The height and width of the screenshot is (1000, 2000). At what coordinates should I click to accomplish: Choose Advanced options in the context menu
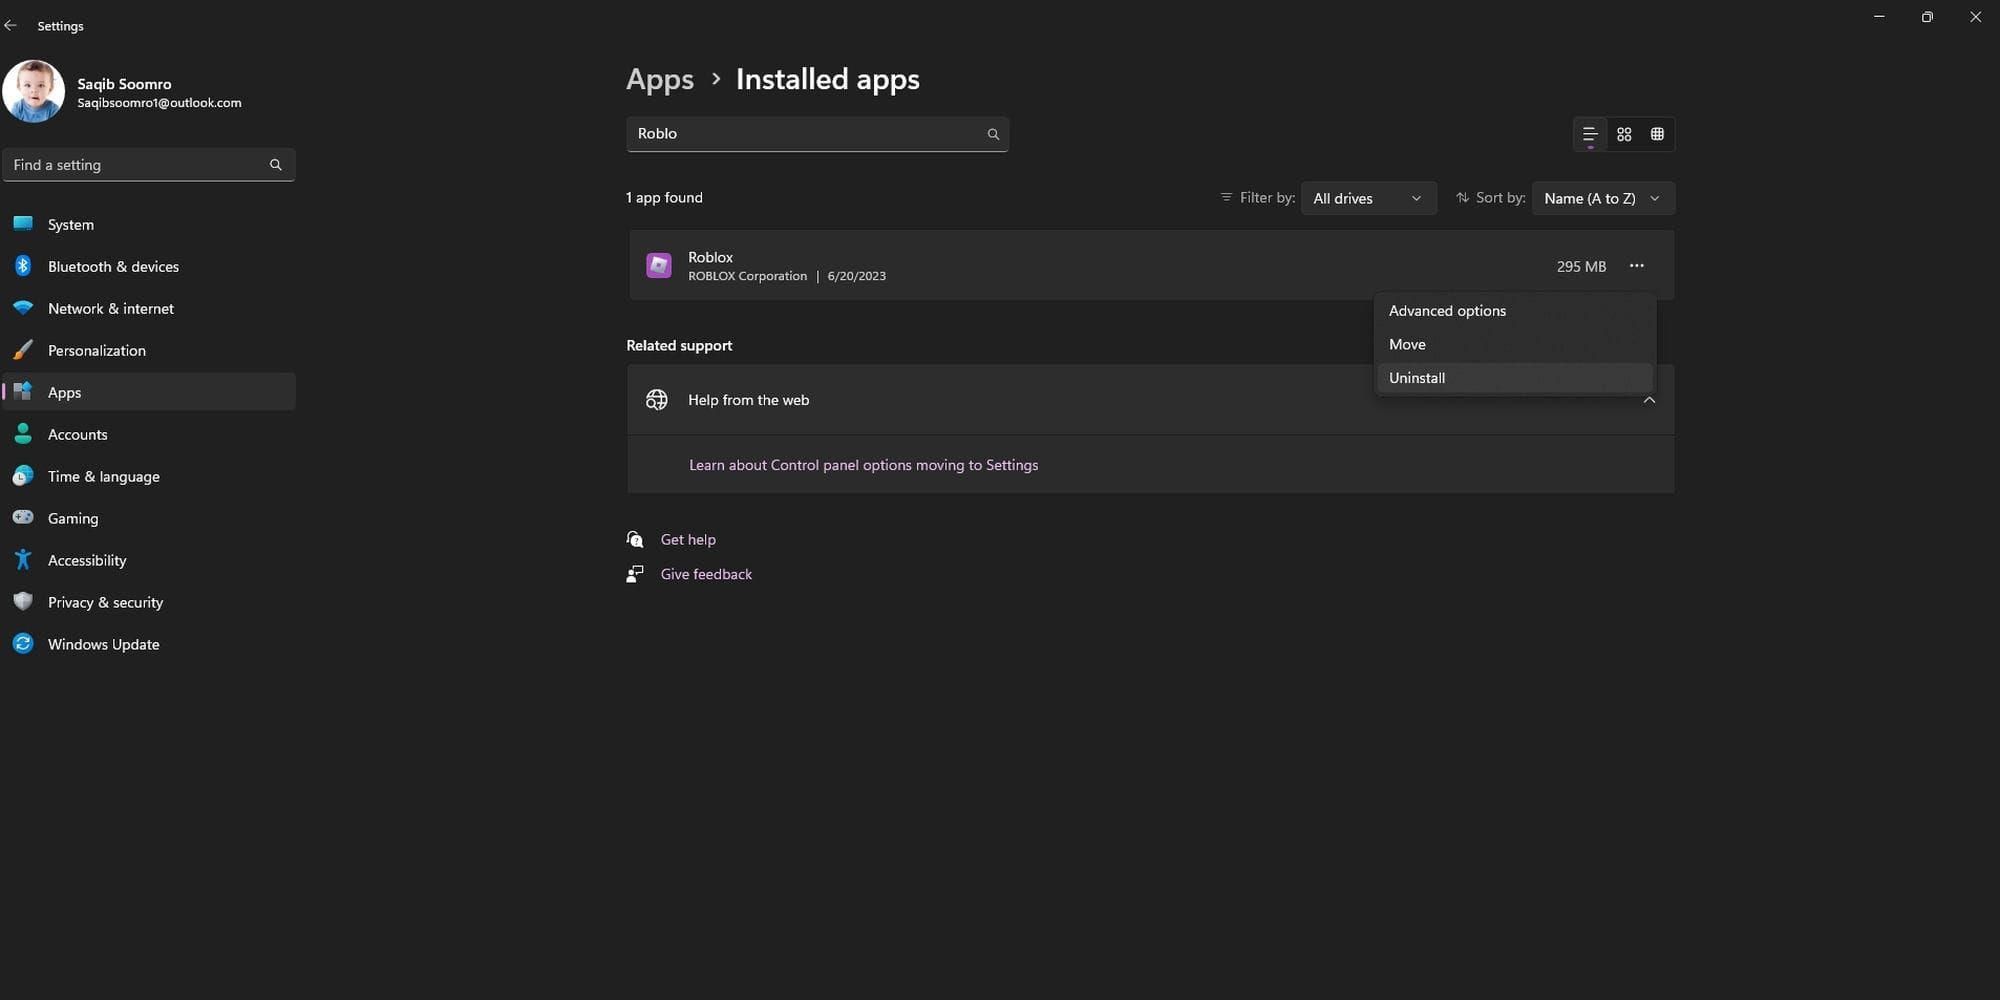click(1447, 311)
